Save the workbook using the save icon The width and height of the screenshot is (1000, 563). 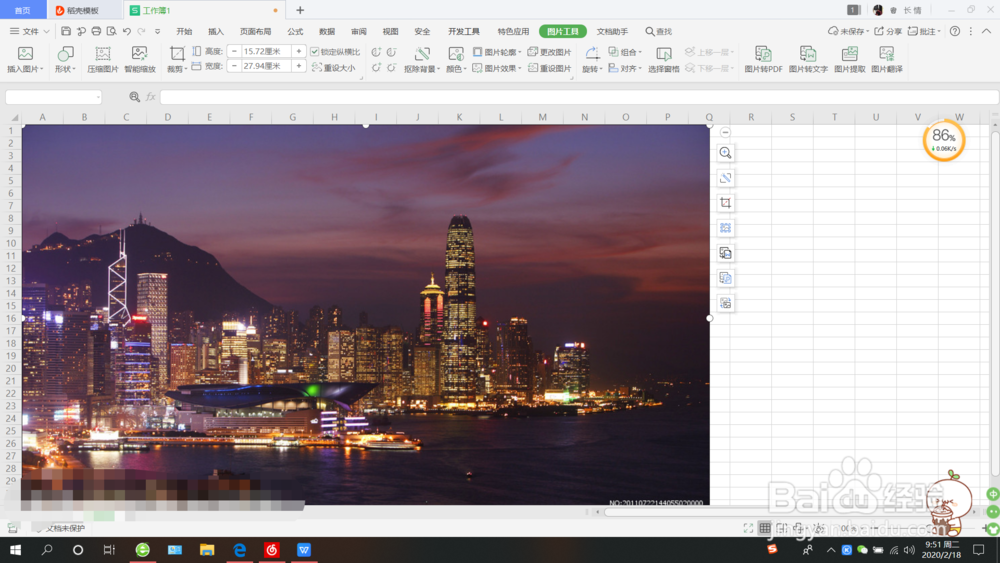(x=66, y=31)
